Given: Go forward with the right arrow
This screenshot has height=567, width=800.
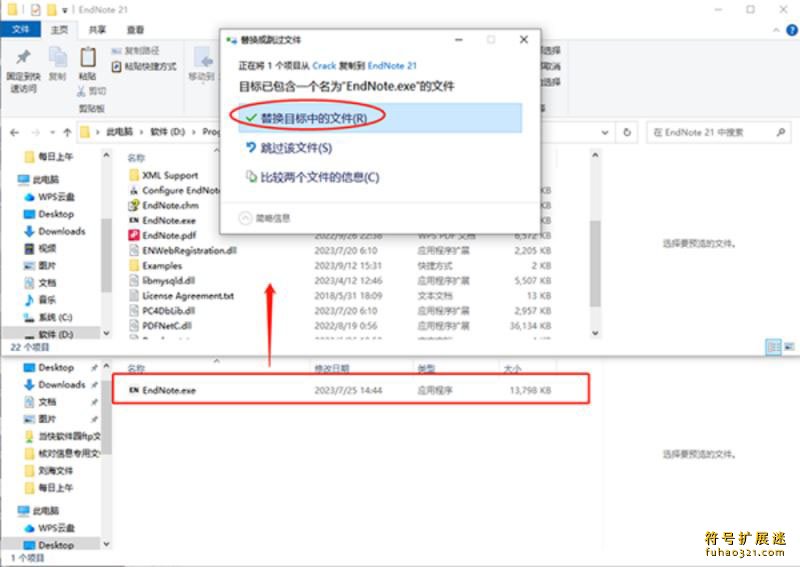Looking at the screenshot, I should [x=36, y=133].
